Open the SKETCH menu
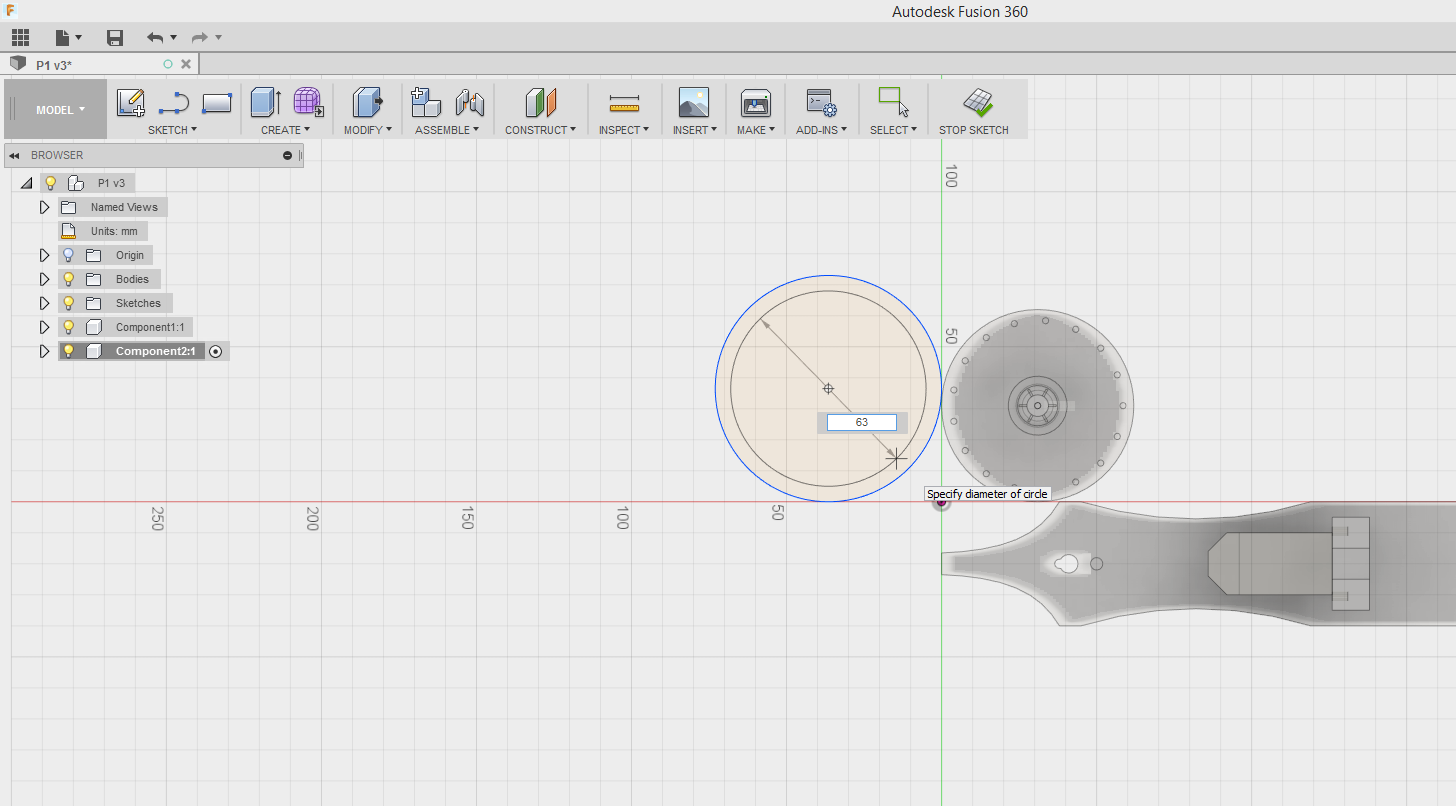The width and height of the screenshot is (1456, 806). pyautogui.click(x=172, y=130)
